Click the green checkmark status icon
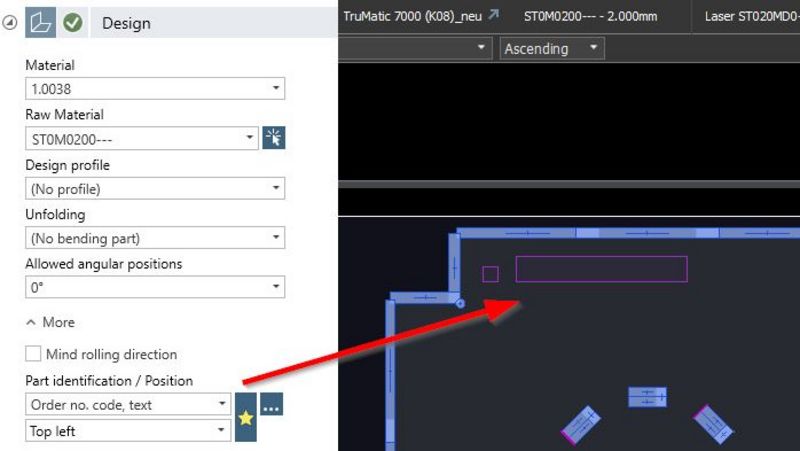The width and height of the screenshot is (800, 451). click(72, 22)
